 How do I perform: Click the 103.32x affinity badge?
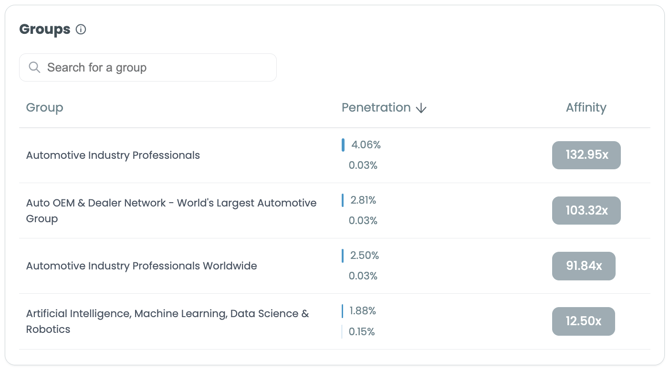[586, 210]
